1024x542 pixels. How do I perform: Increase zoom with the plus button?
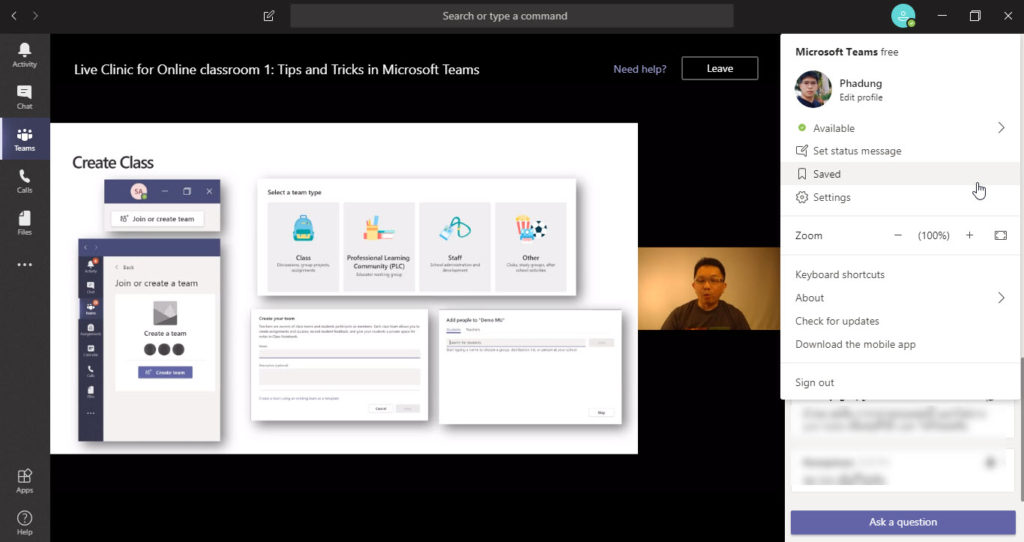(969, 235)
